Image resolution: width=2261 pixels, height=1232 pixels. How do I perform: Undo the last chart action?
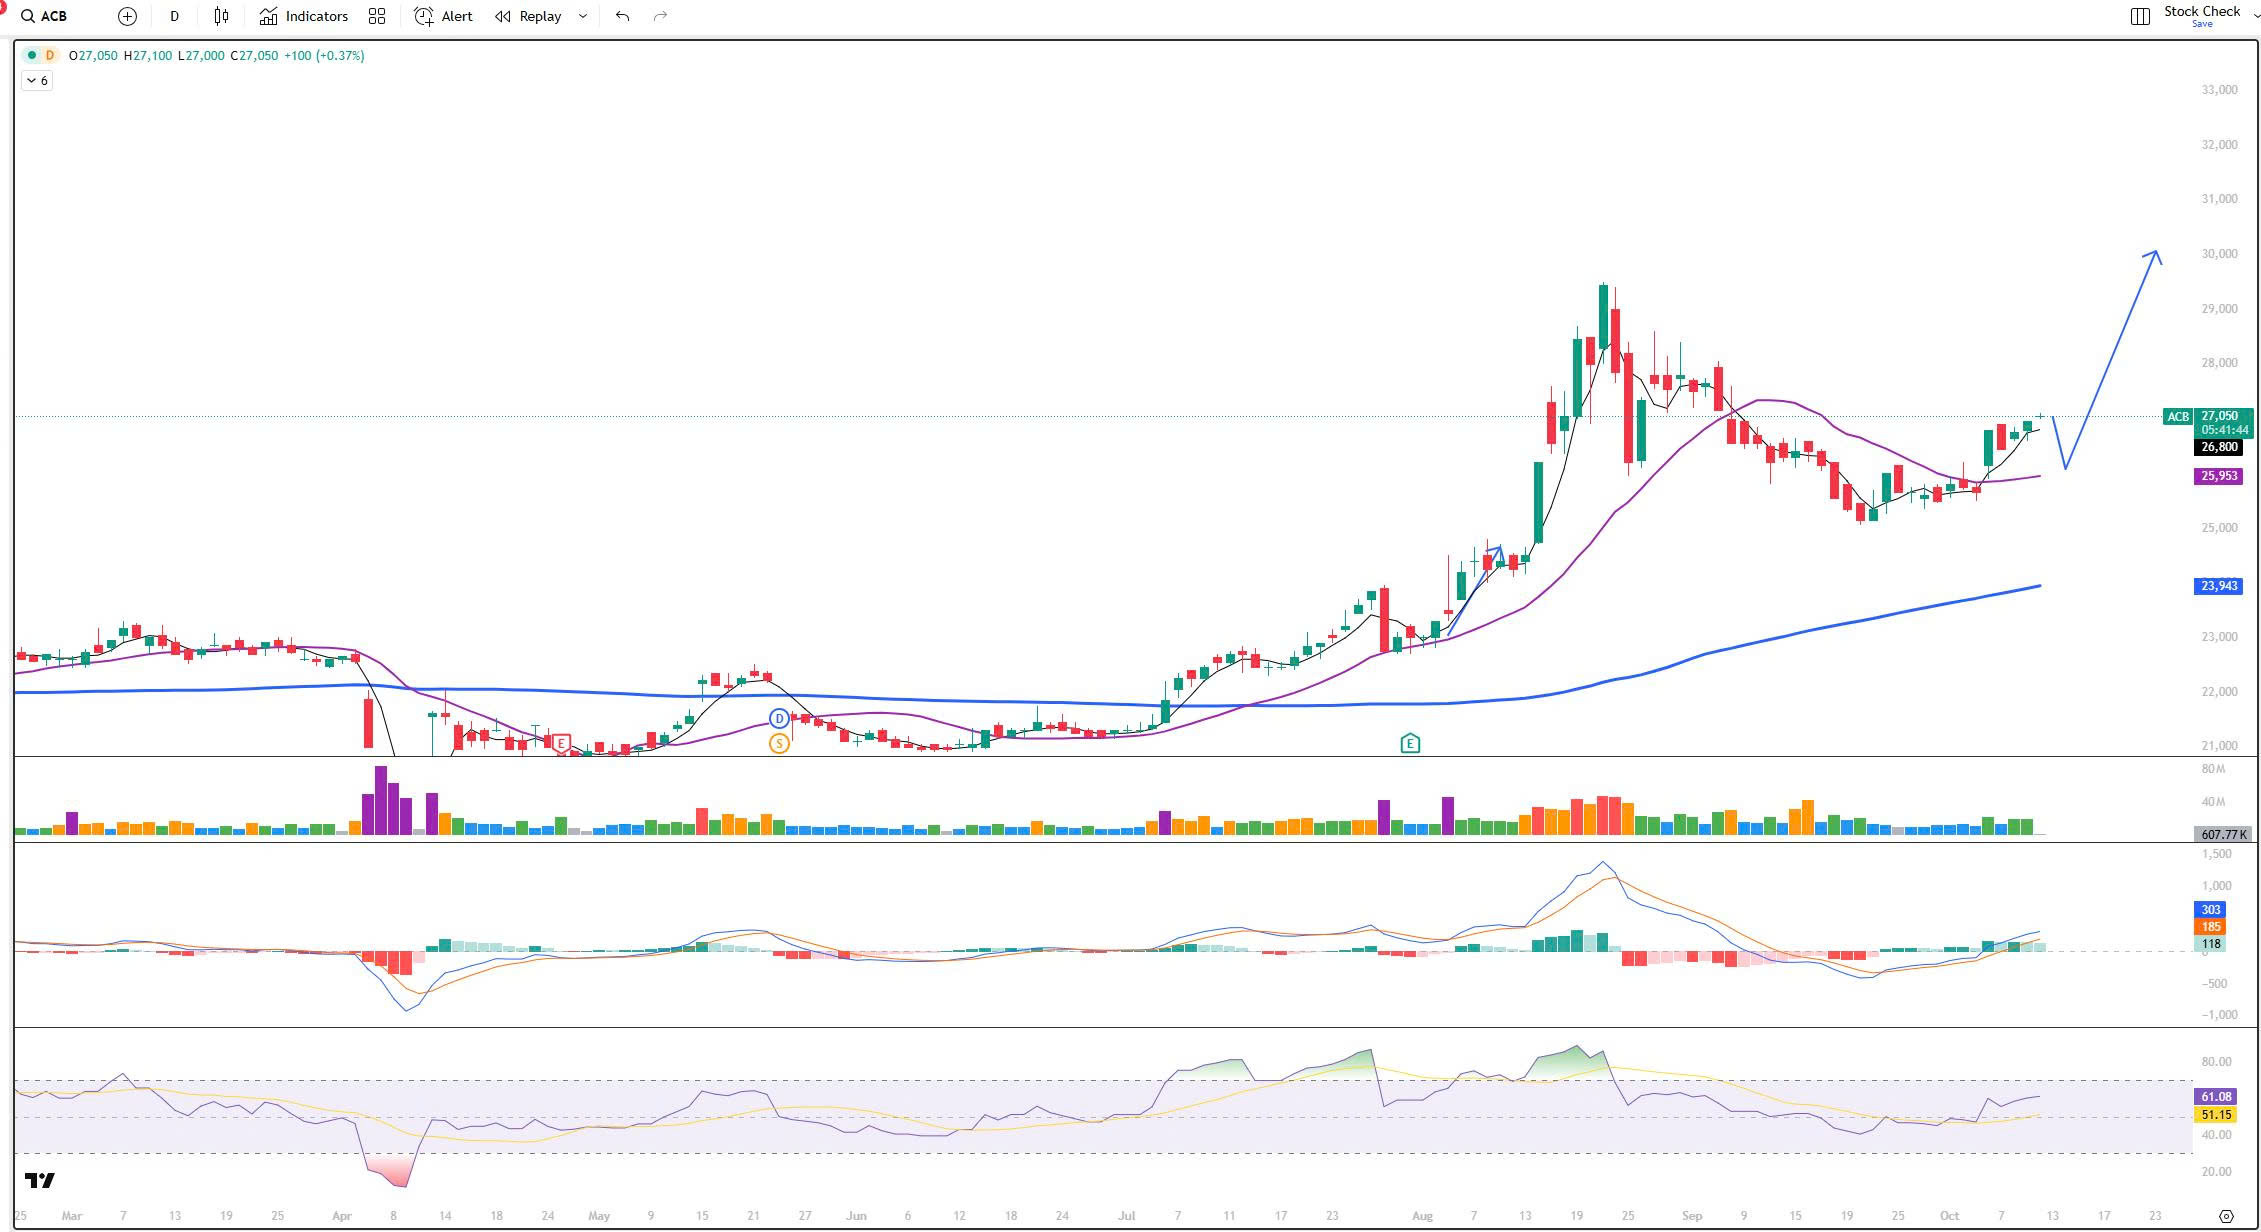click(622, 16)
